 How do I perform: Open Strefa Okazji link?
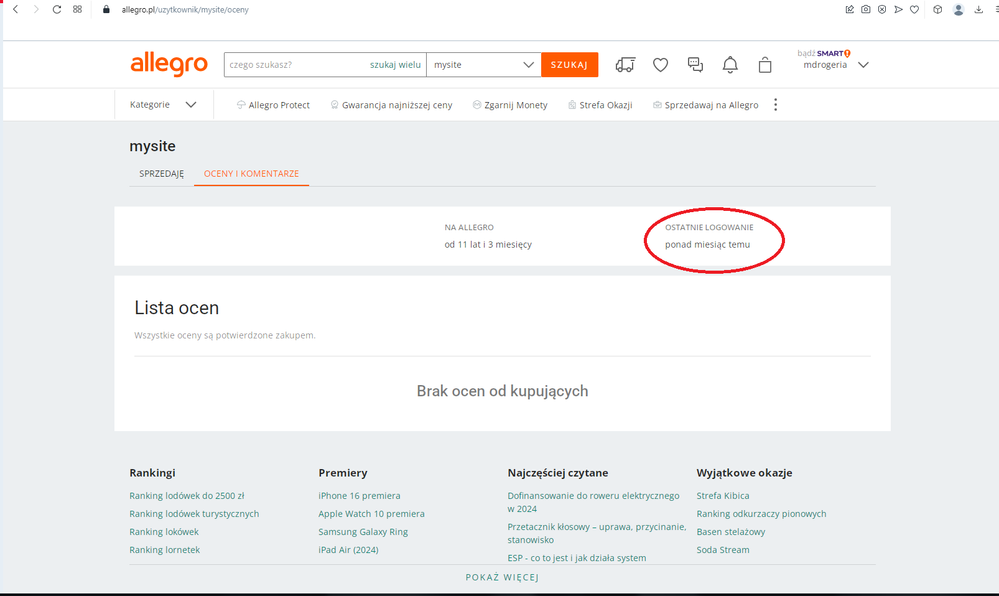point(600,105)
